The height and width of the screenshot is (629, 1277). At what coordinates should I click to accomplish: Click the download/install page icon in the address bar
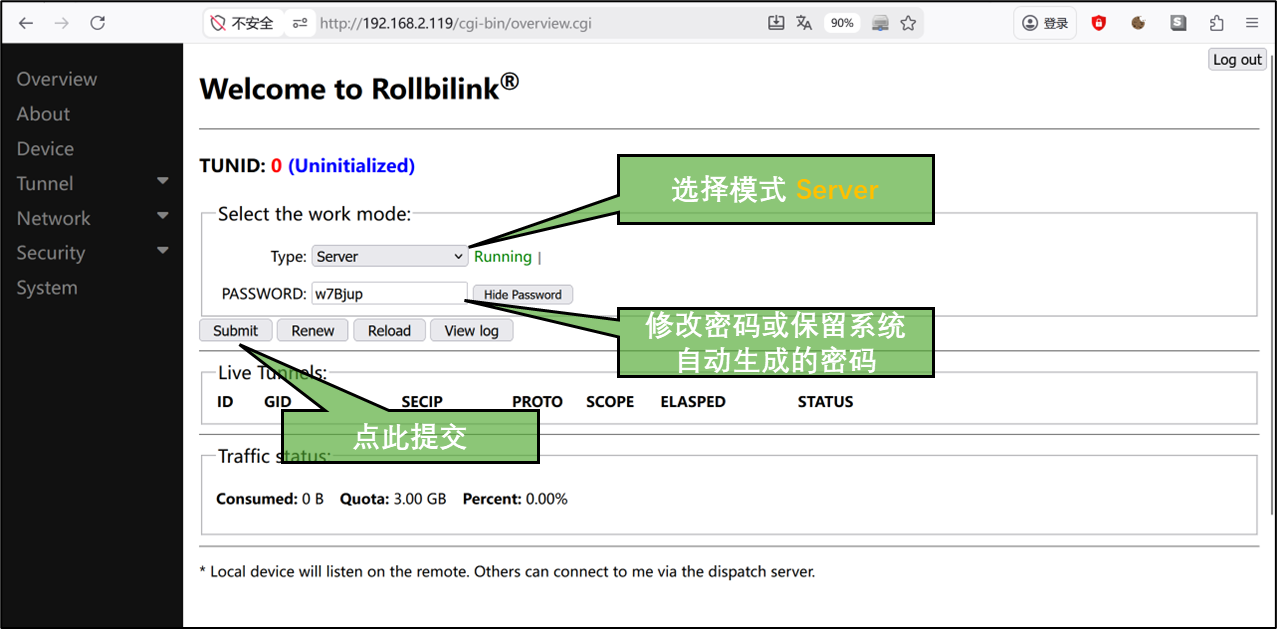tap(776, 23)
